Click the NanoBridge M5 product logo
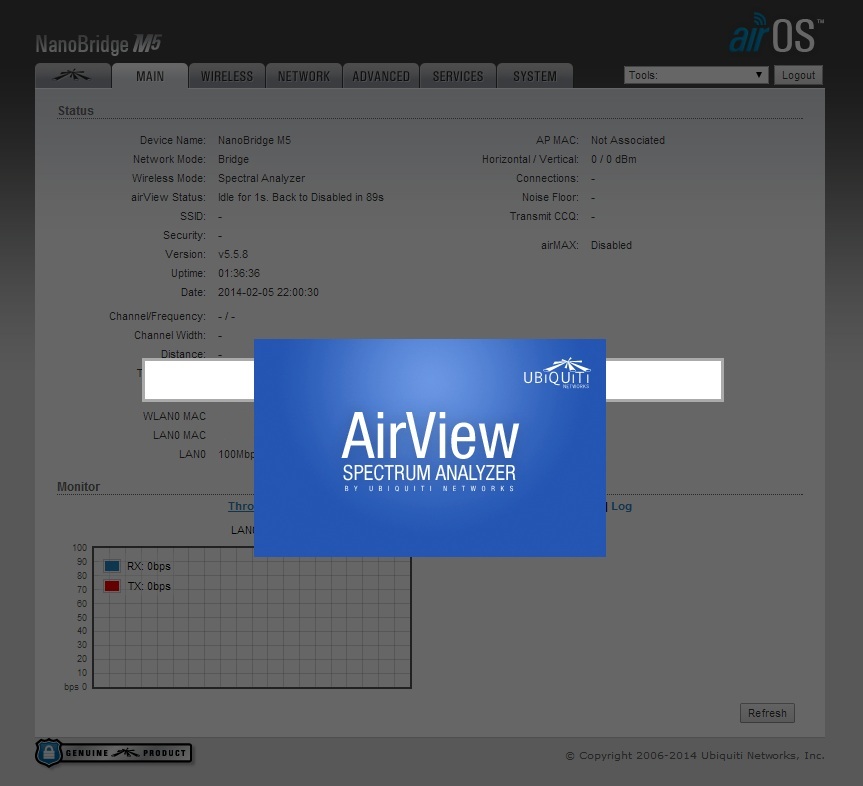The width and height of the screenshot is (863, 786). pyautogui.click(x=99, y=44)
